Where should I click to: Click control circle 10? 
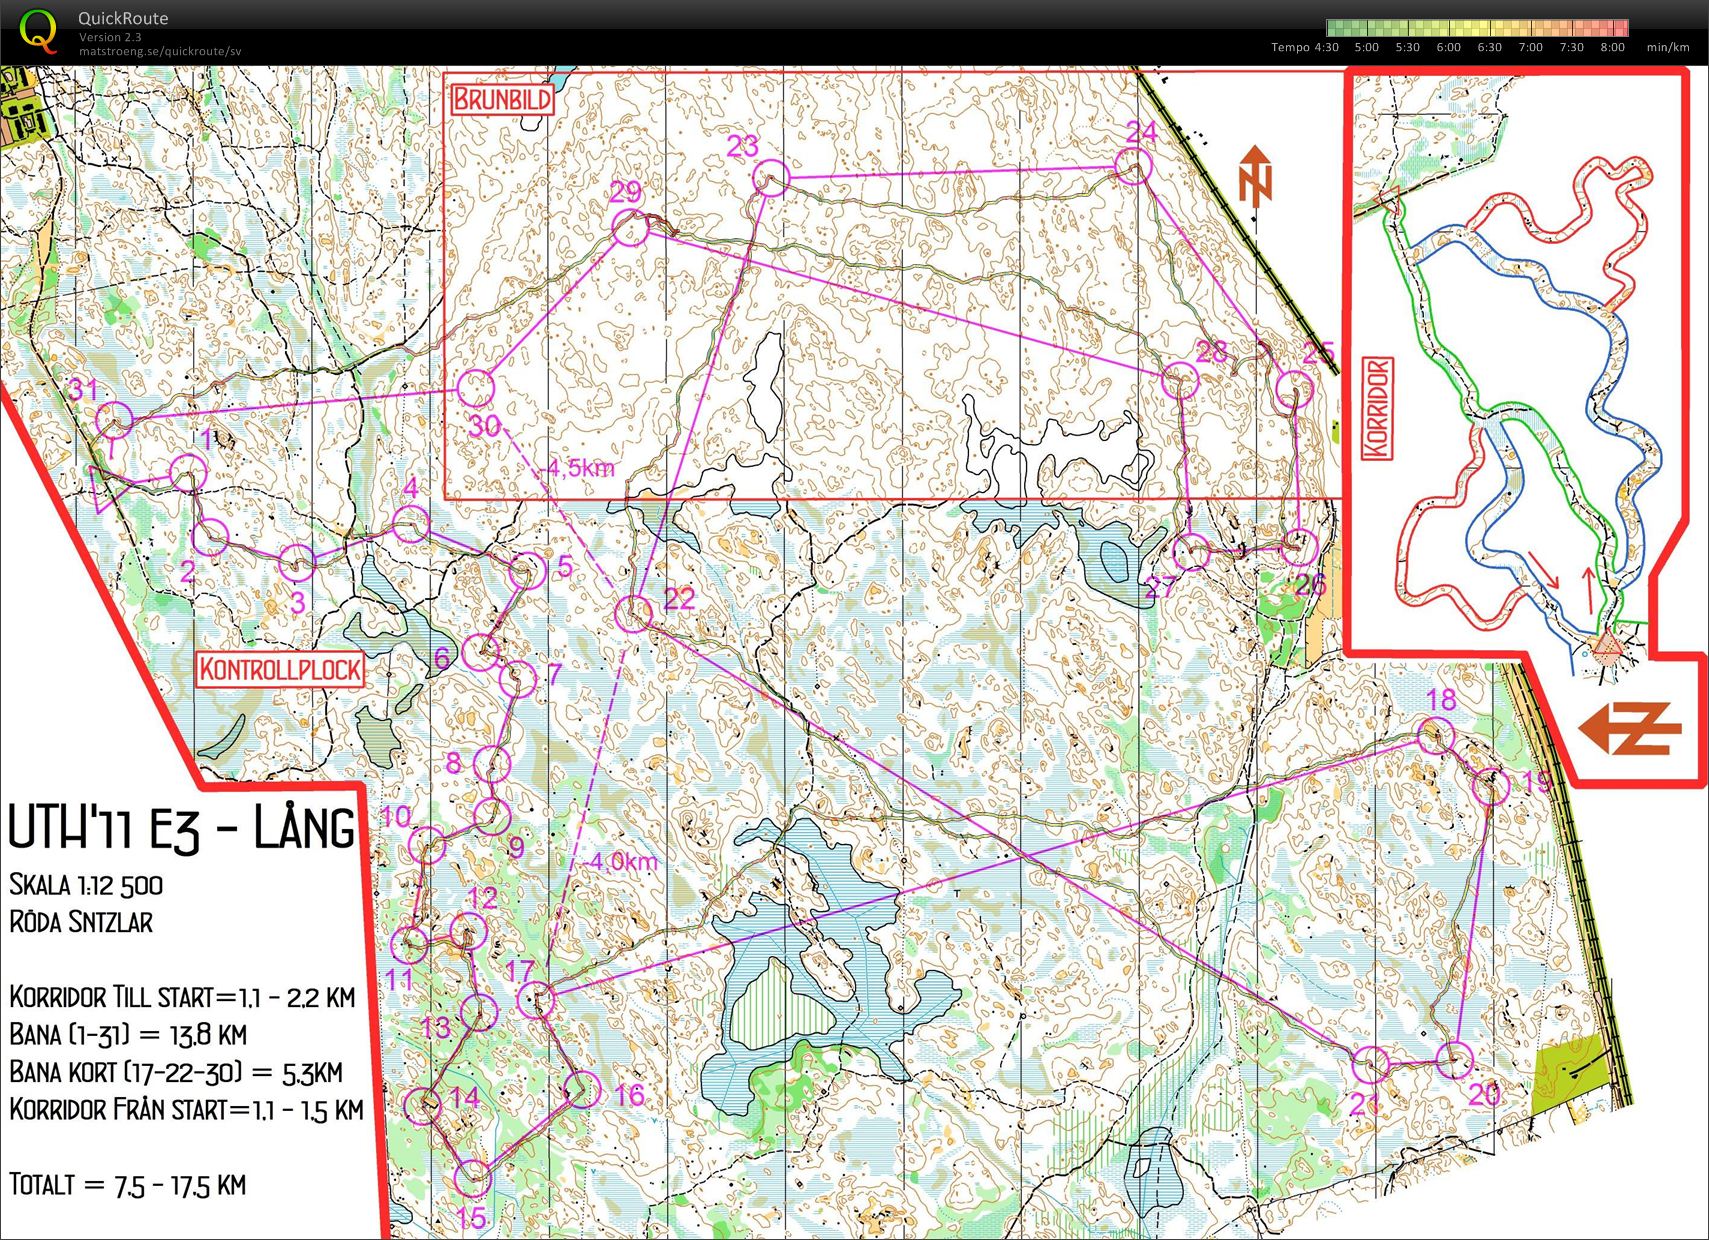point(427,846)
